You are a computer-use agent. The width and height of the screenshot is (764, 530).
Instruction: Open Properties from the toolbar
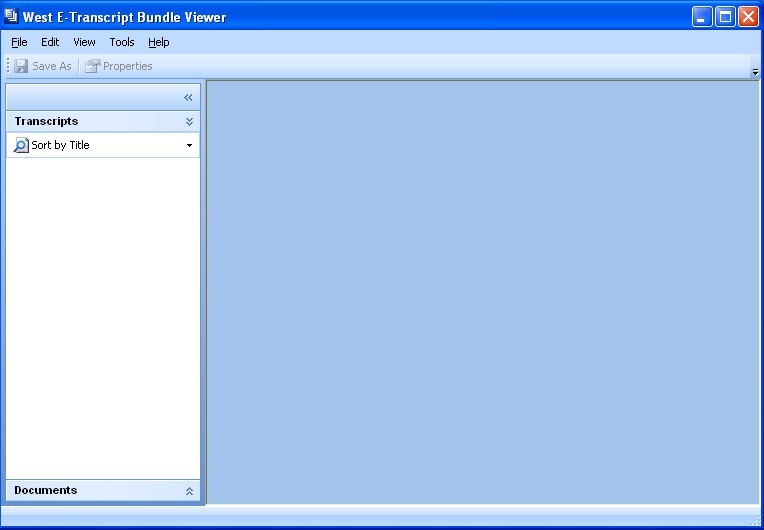pos(119,66)
